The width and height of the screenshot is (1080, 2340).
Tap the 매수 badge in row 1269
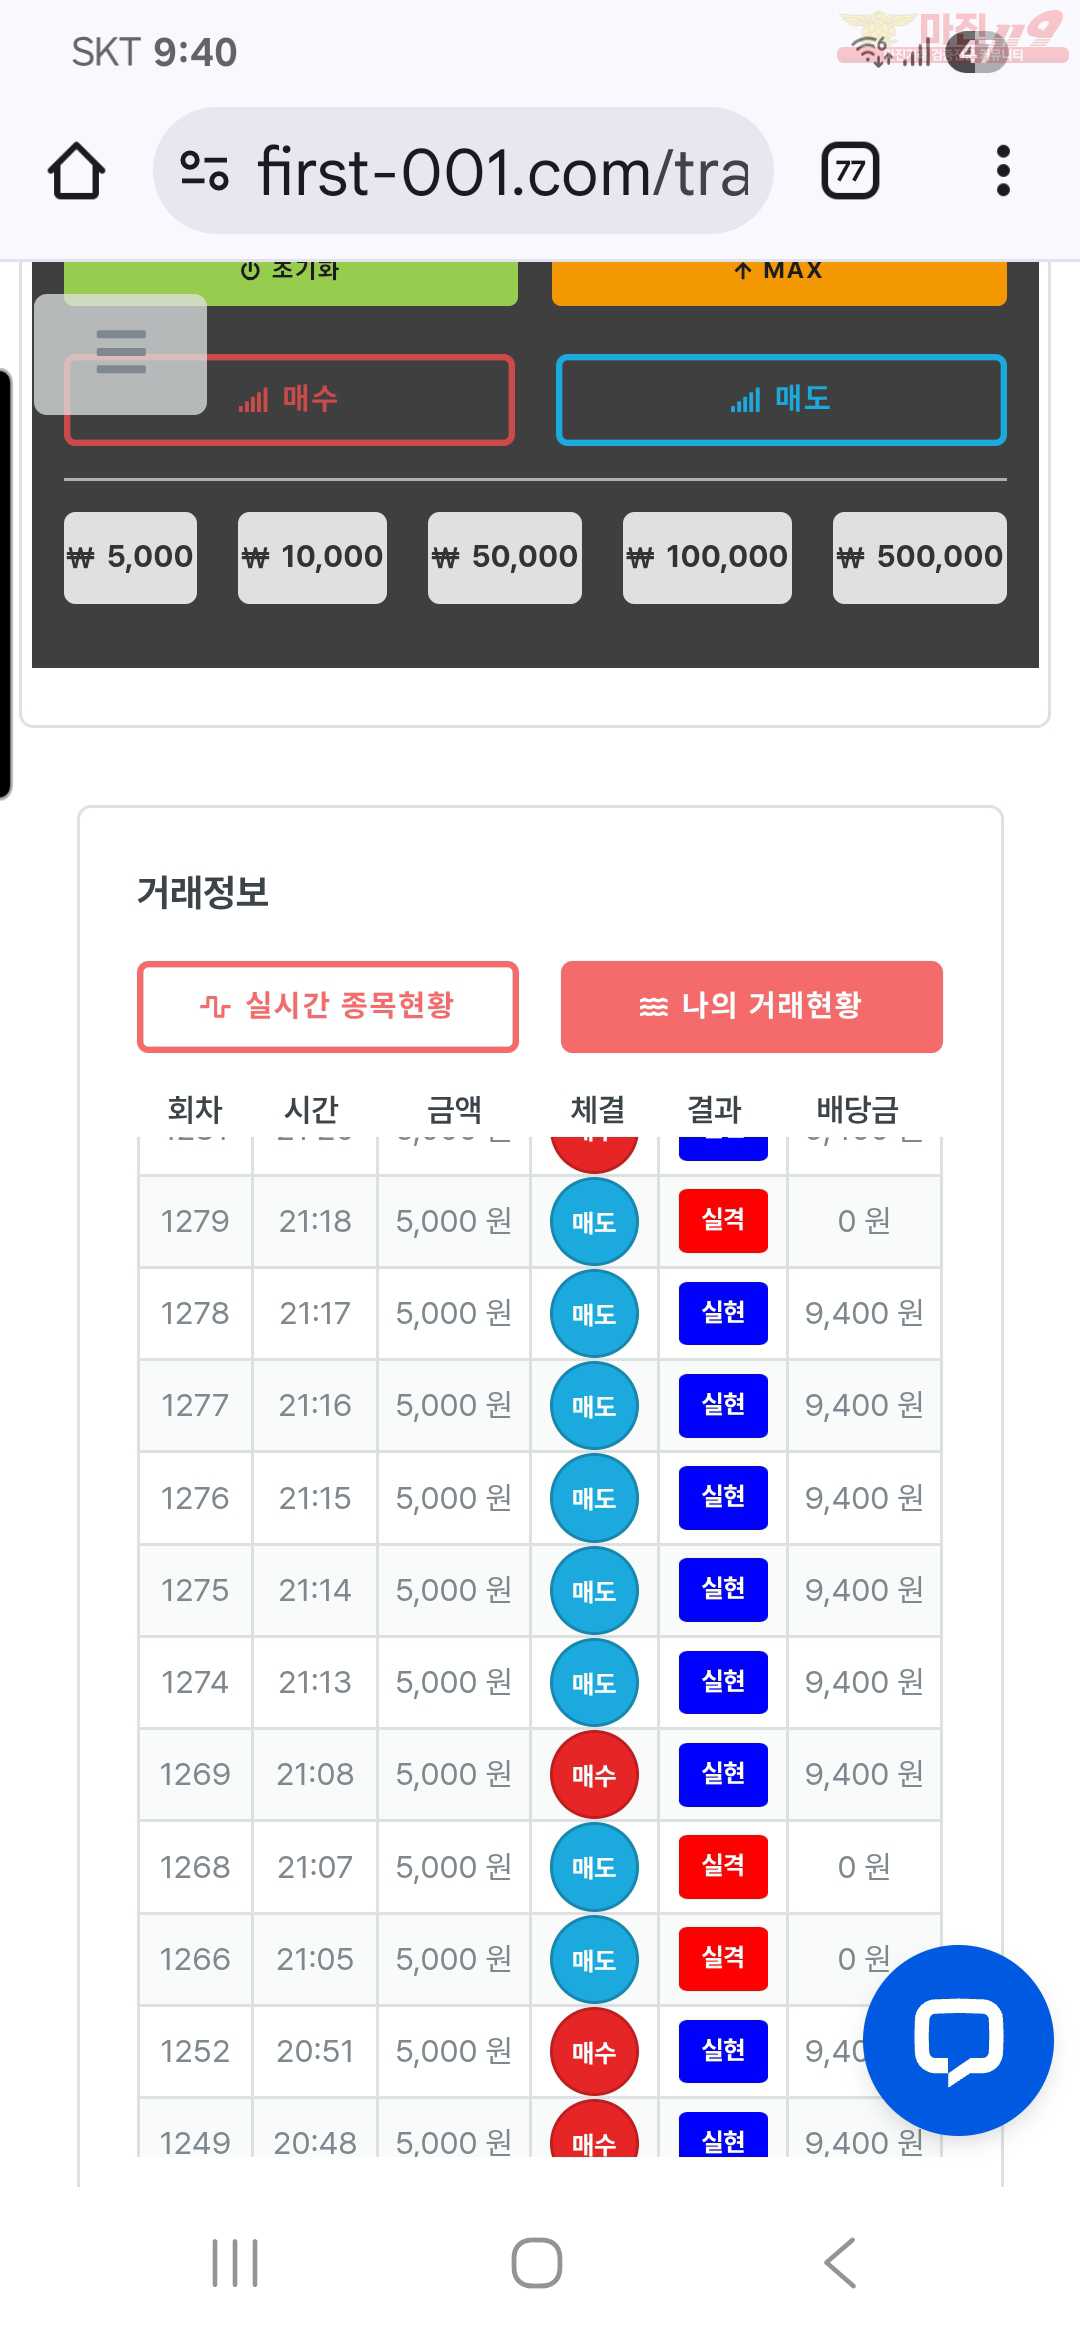pos(594,1775)
